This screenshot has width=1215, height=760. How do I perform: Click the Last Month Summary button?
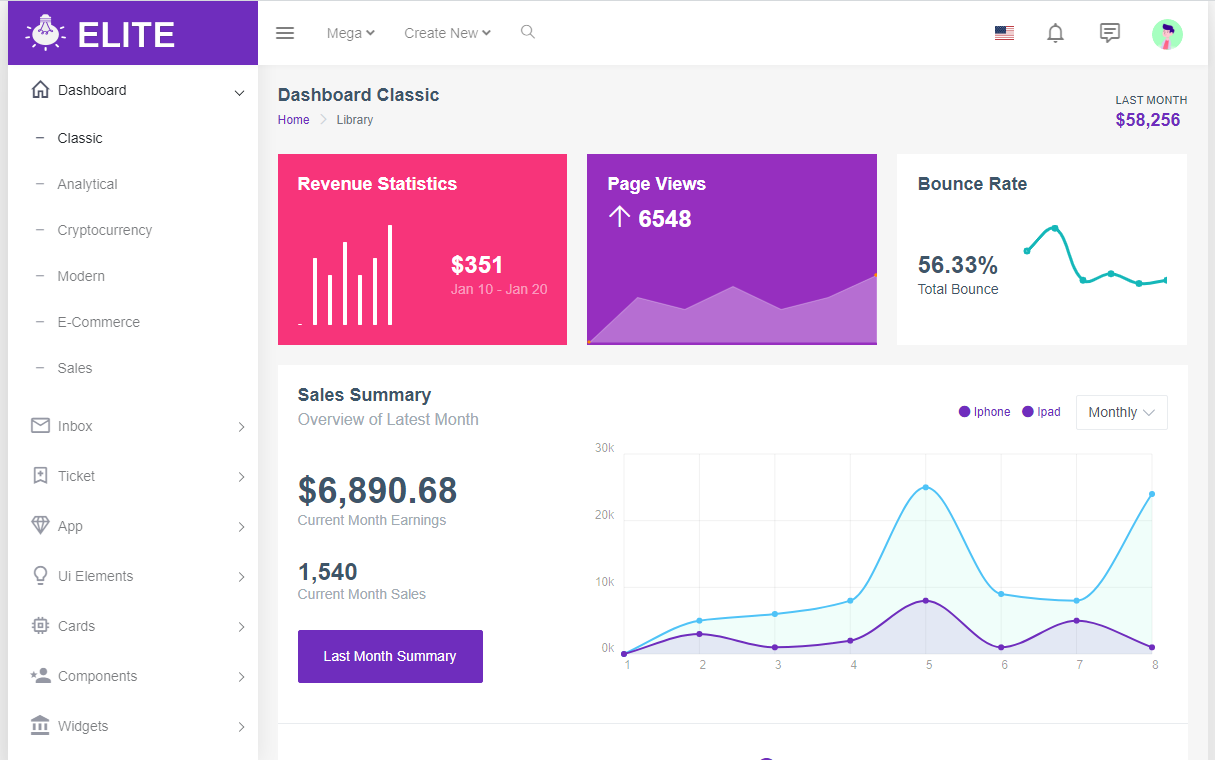point(390,656)
